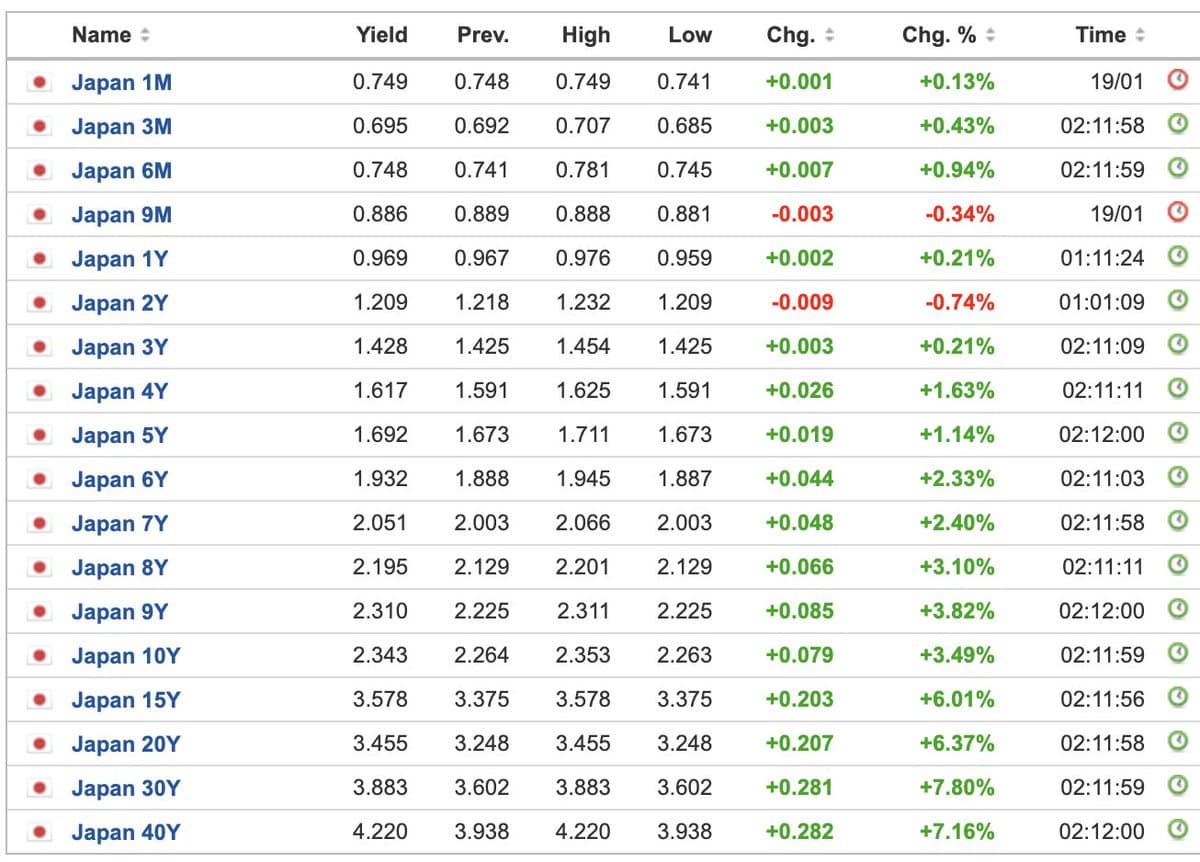Click the Japan flag icon beside Japan 30Y
The height and width of the screenshot is (862, 1200).
point(40,788)
